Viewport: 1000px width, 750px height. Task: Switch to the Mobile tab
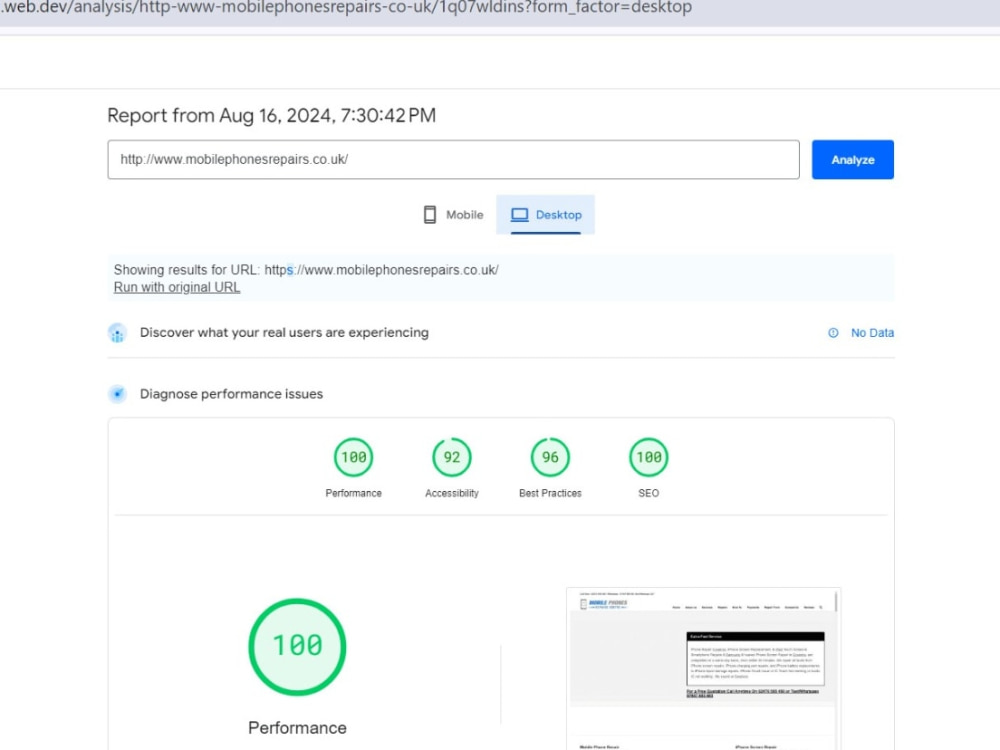pyautogui.click(x=453, y=215)
